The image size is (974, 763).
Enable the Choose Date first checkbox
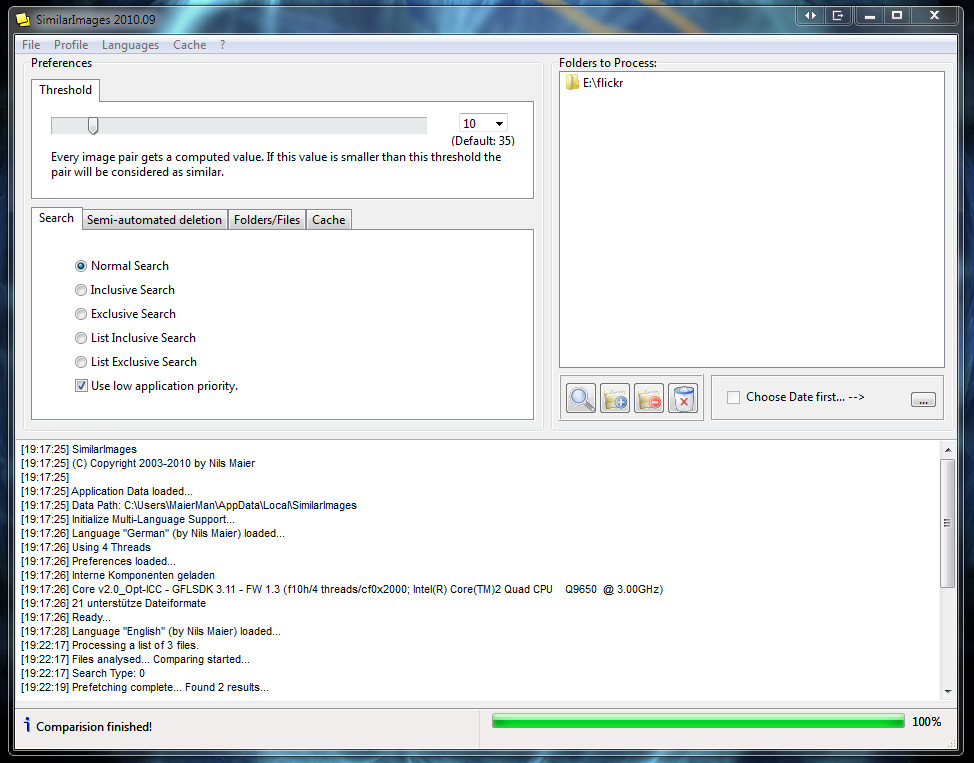[x=734, y=397]
